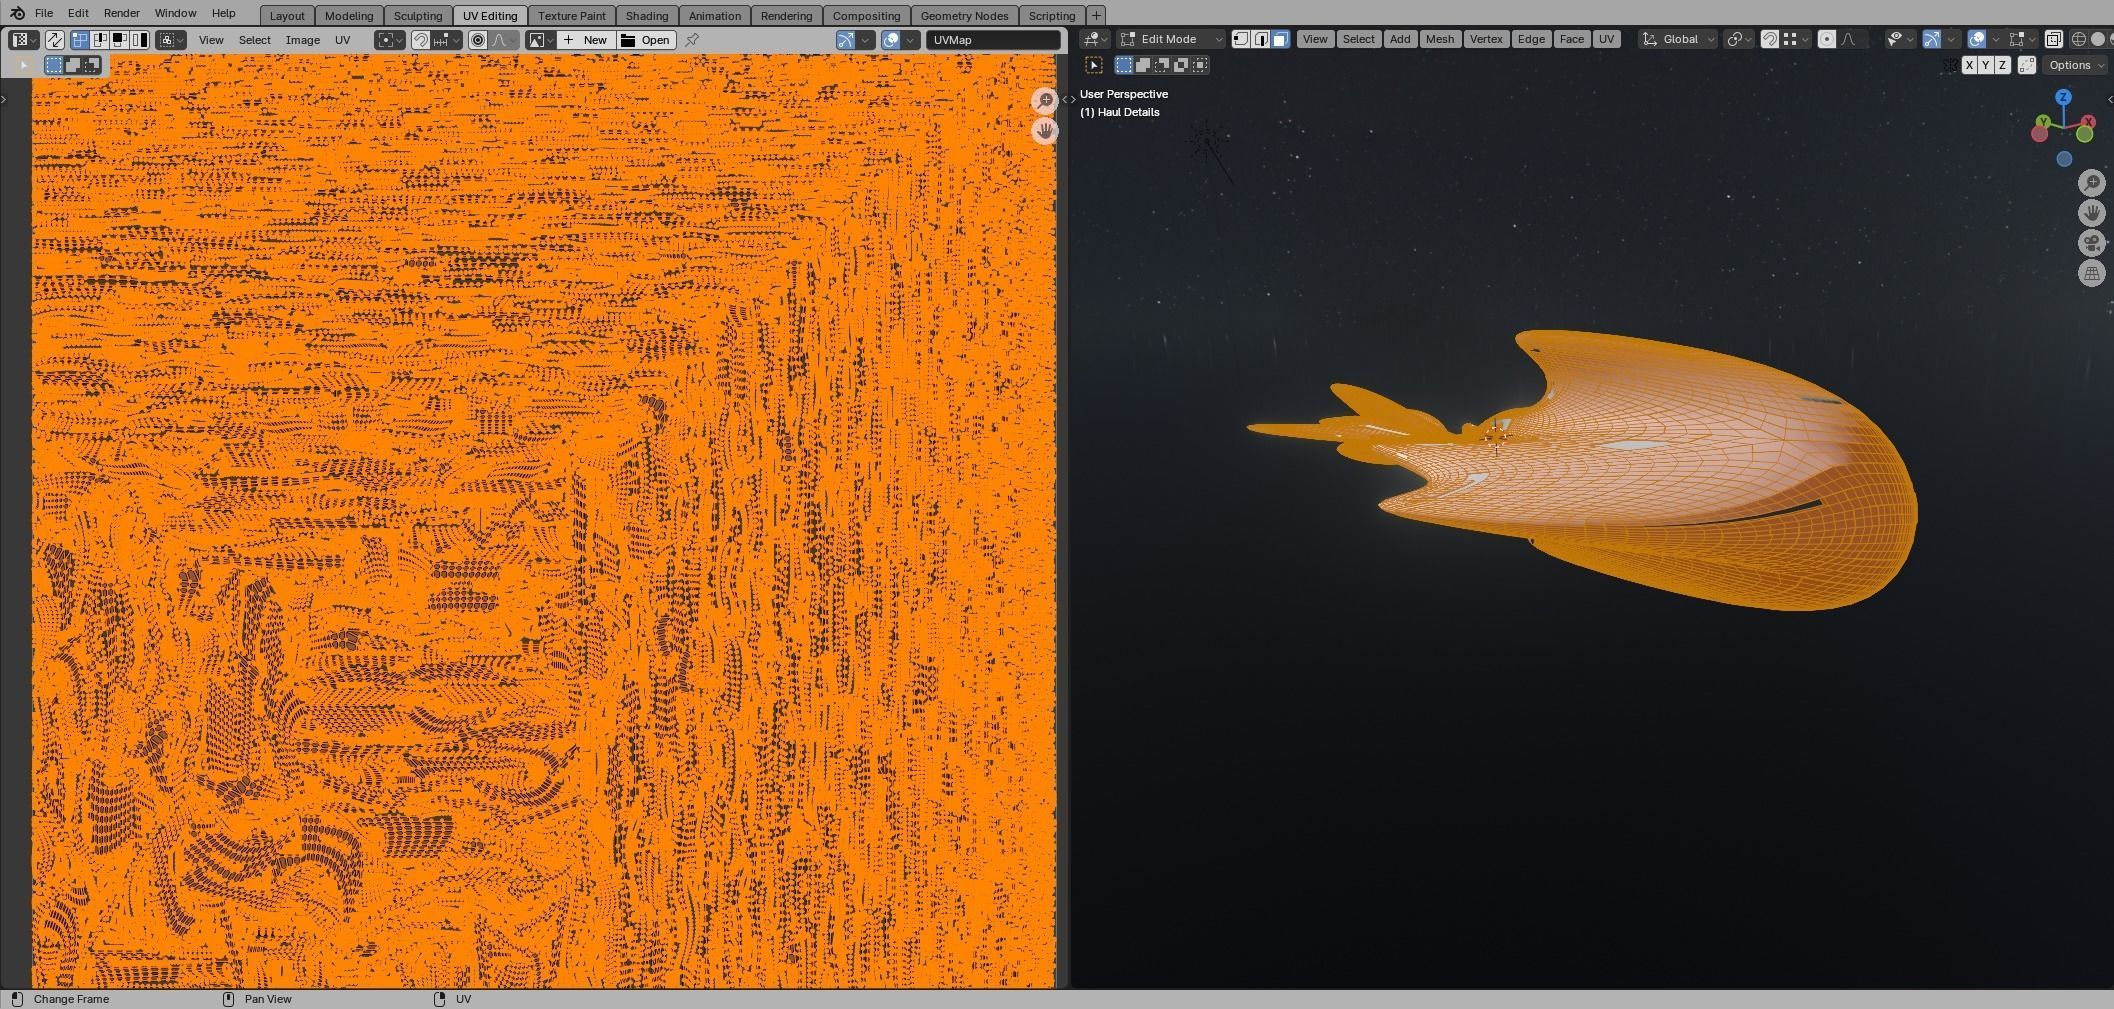2114x1009 pixels.
Task: Select UV face selection mode
Action: 119,40
